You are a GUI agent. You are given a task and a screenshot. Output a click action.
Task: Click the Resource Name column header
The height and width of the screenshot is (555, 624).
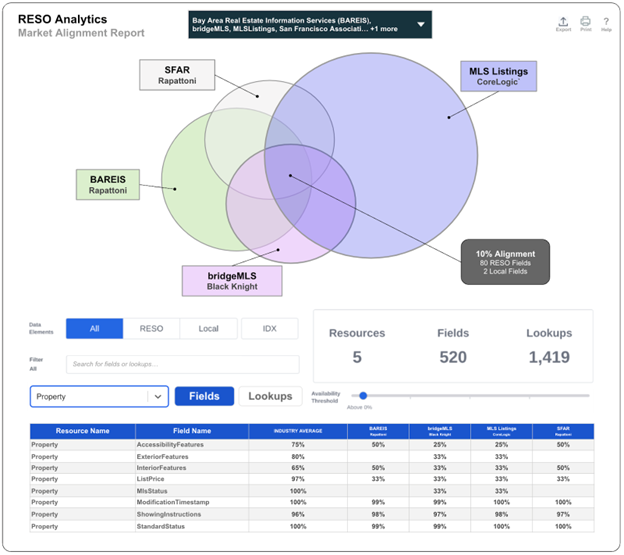click(x=83, y=432)
